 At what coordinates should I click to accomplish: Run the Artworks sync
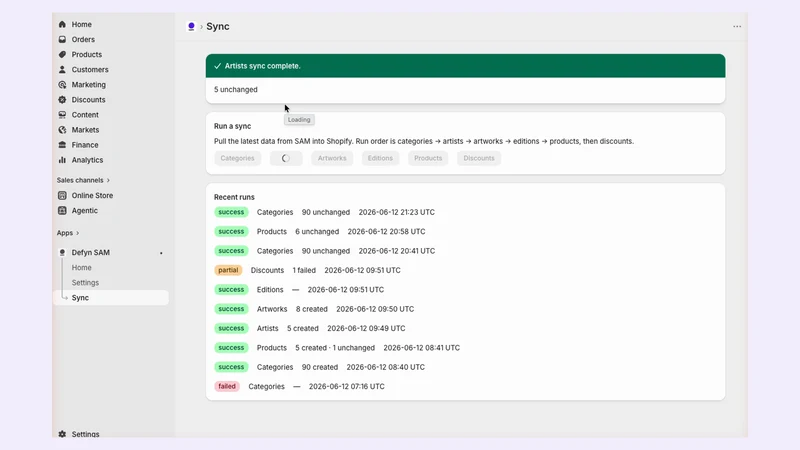click(332, 158)
